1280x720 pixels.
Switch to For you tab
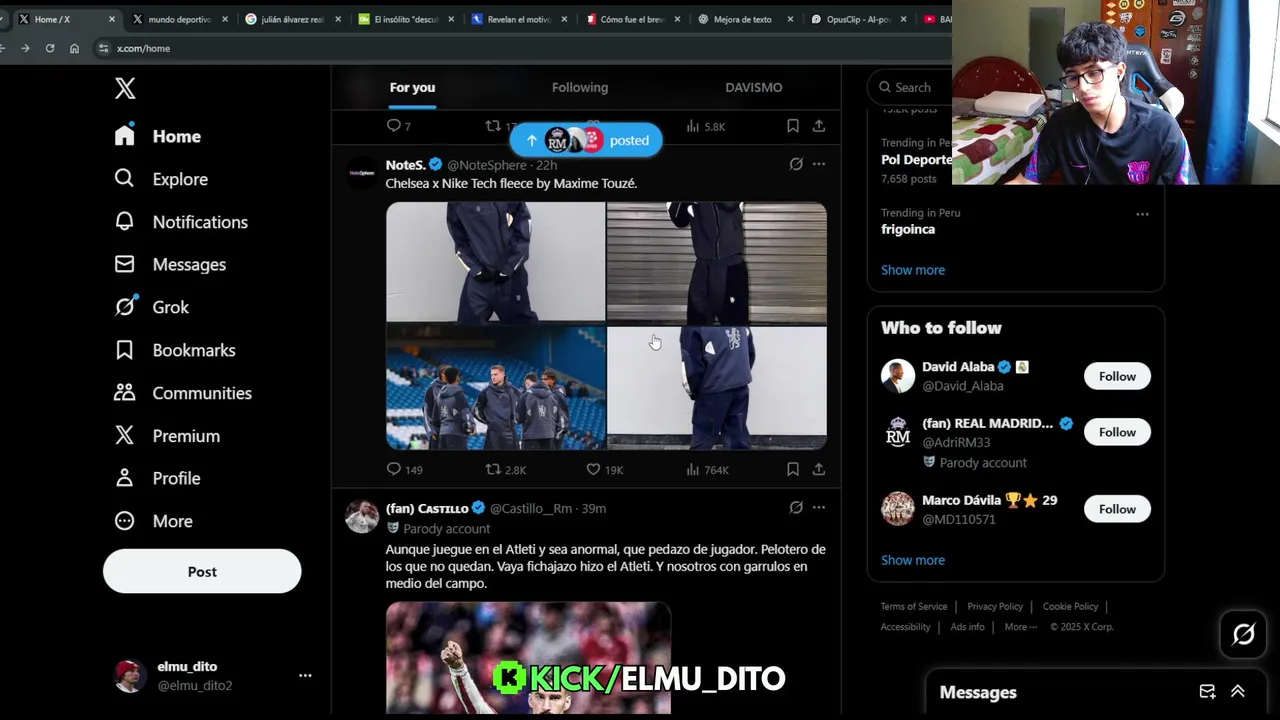coord(412,88)
